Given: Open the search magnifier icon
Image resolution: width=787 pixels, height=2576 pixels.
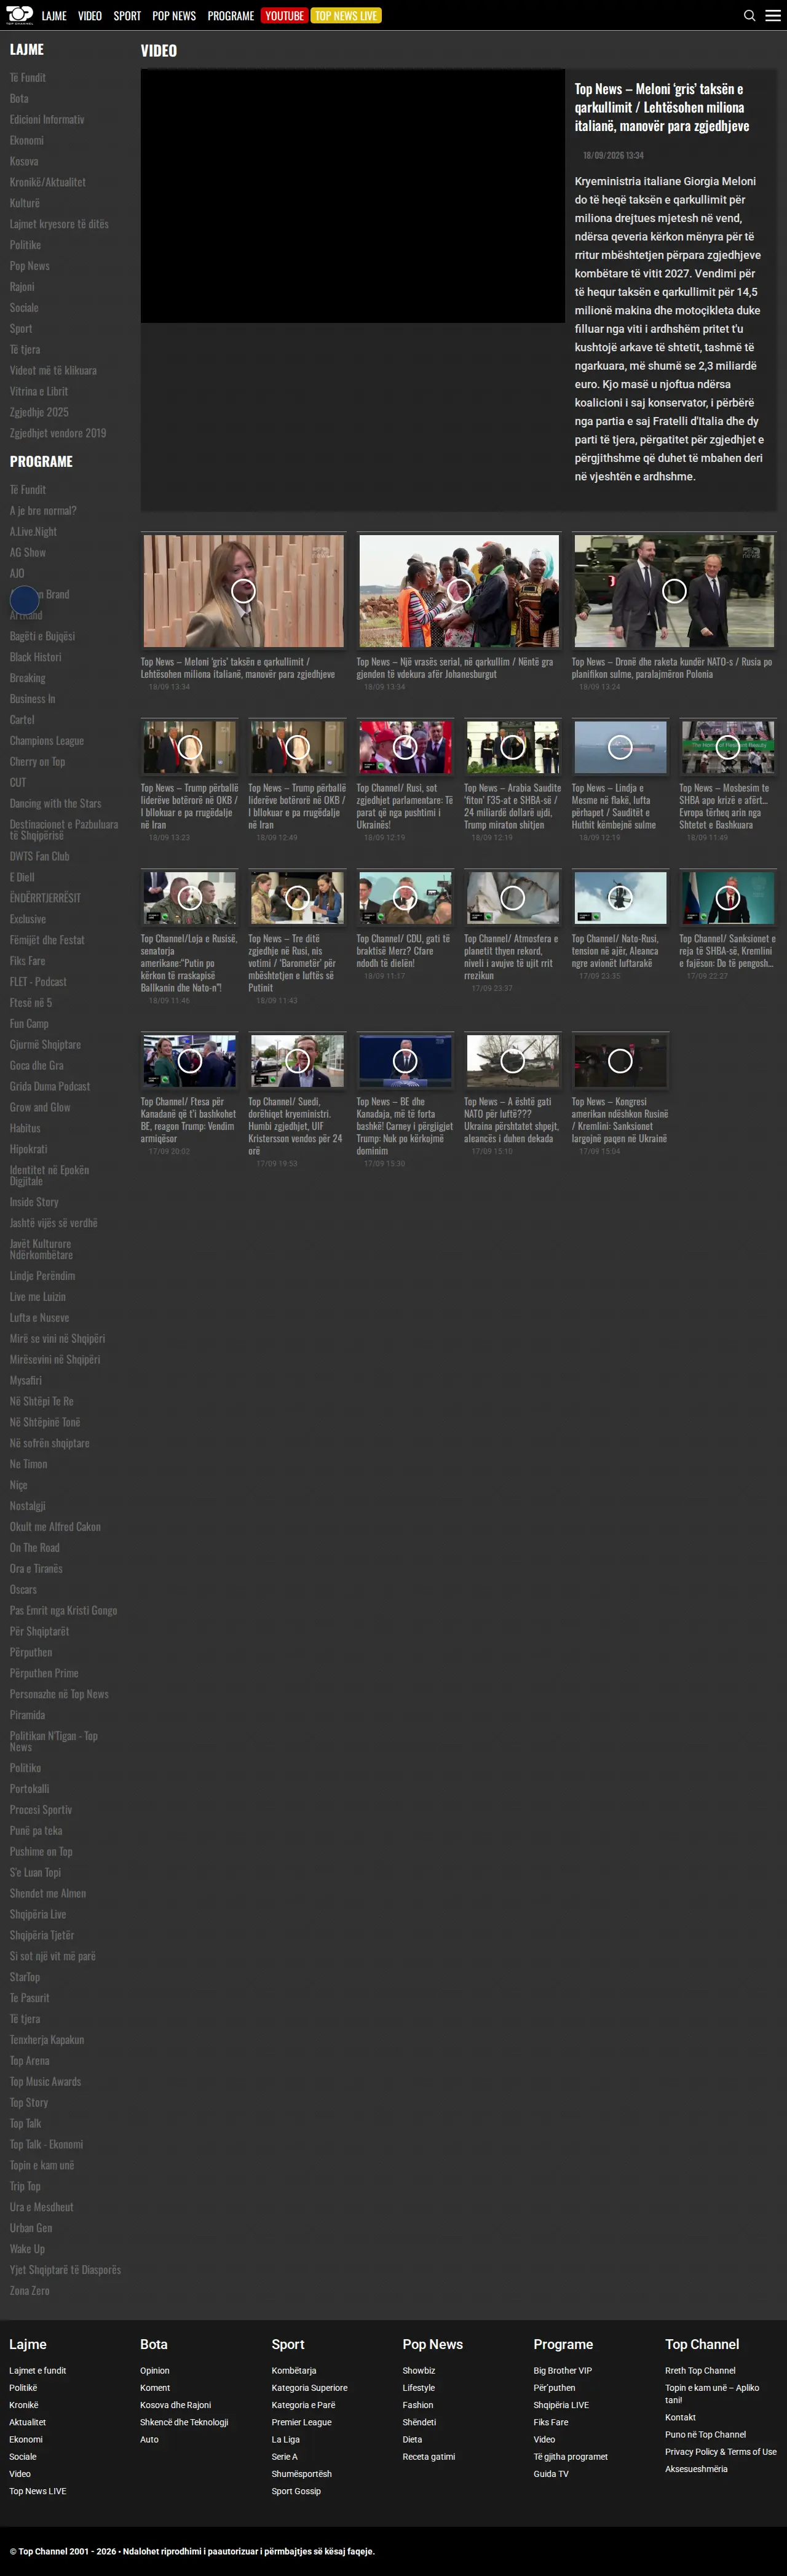Looking at the screenshot, I should point(749,16).
